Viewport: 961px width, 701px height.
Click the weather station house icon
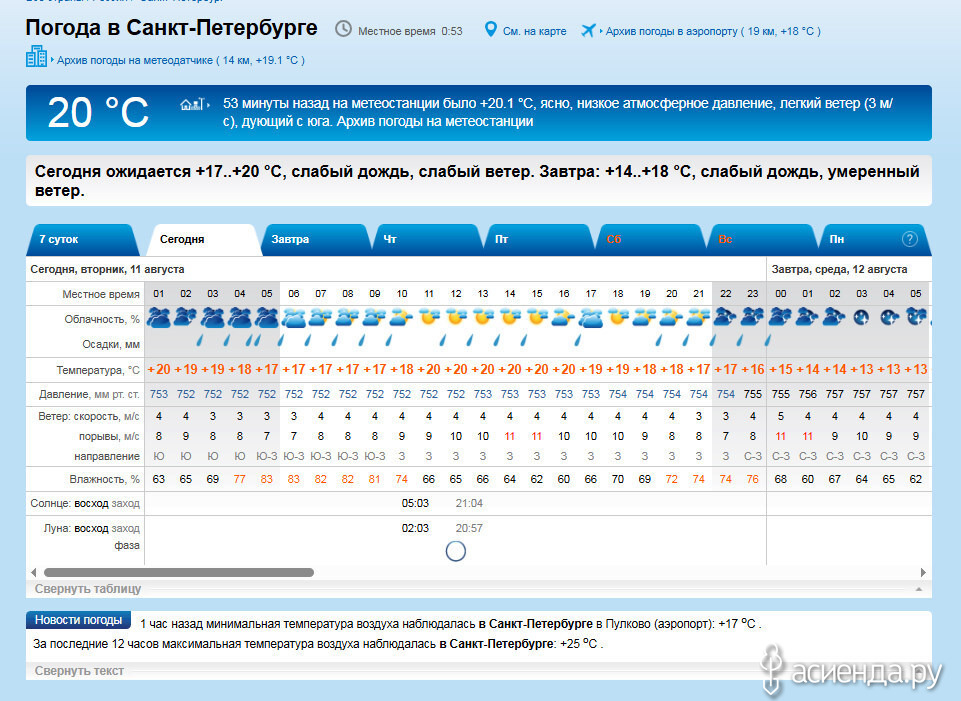point(192,104)
